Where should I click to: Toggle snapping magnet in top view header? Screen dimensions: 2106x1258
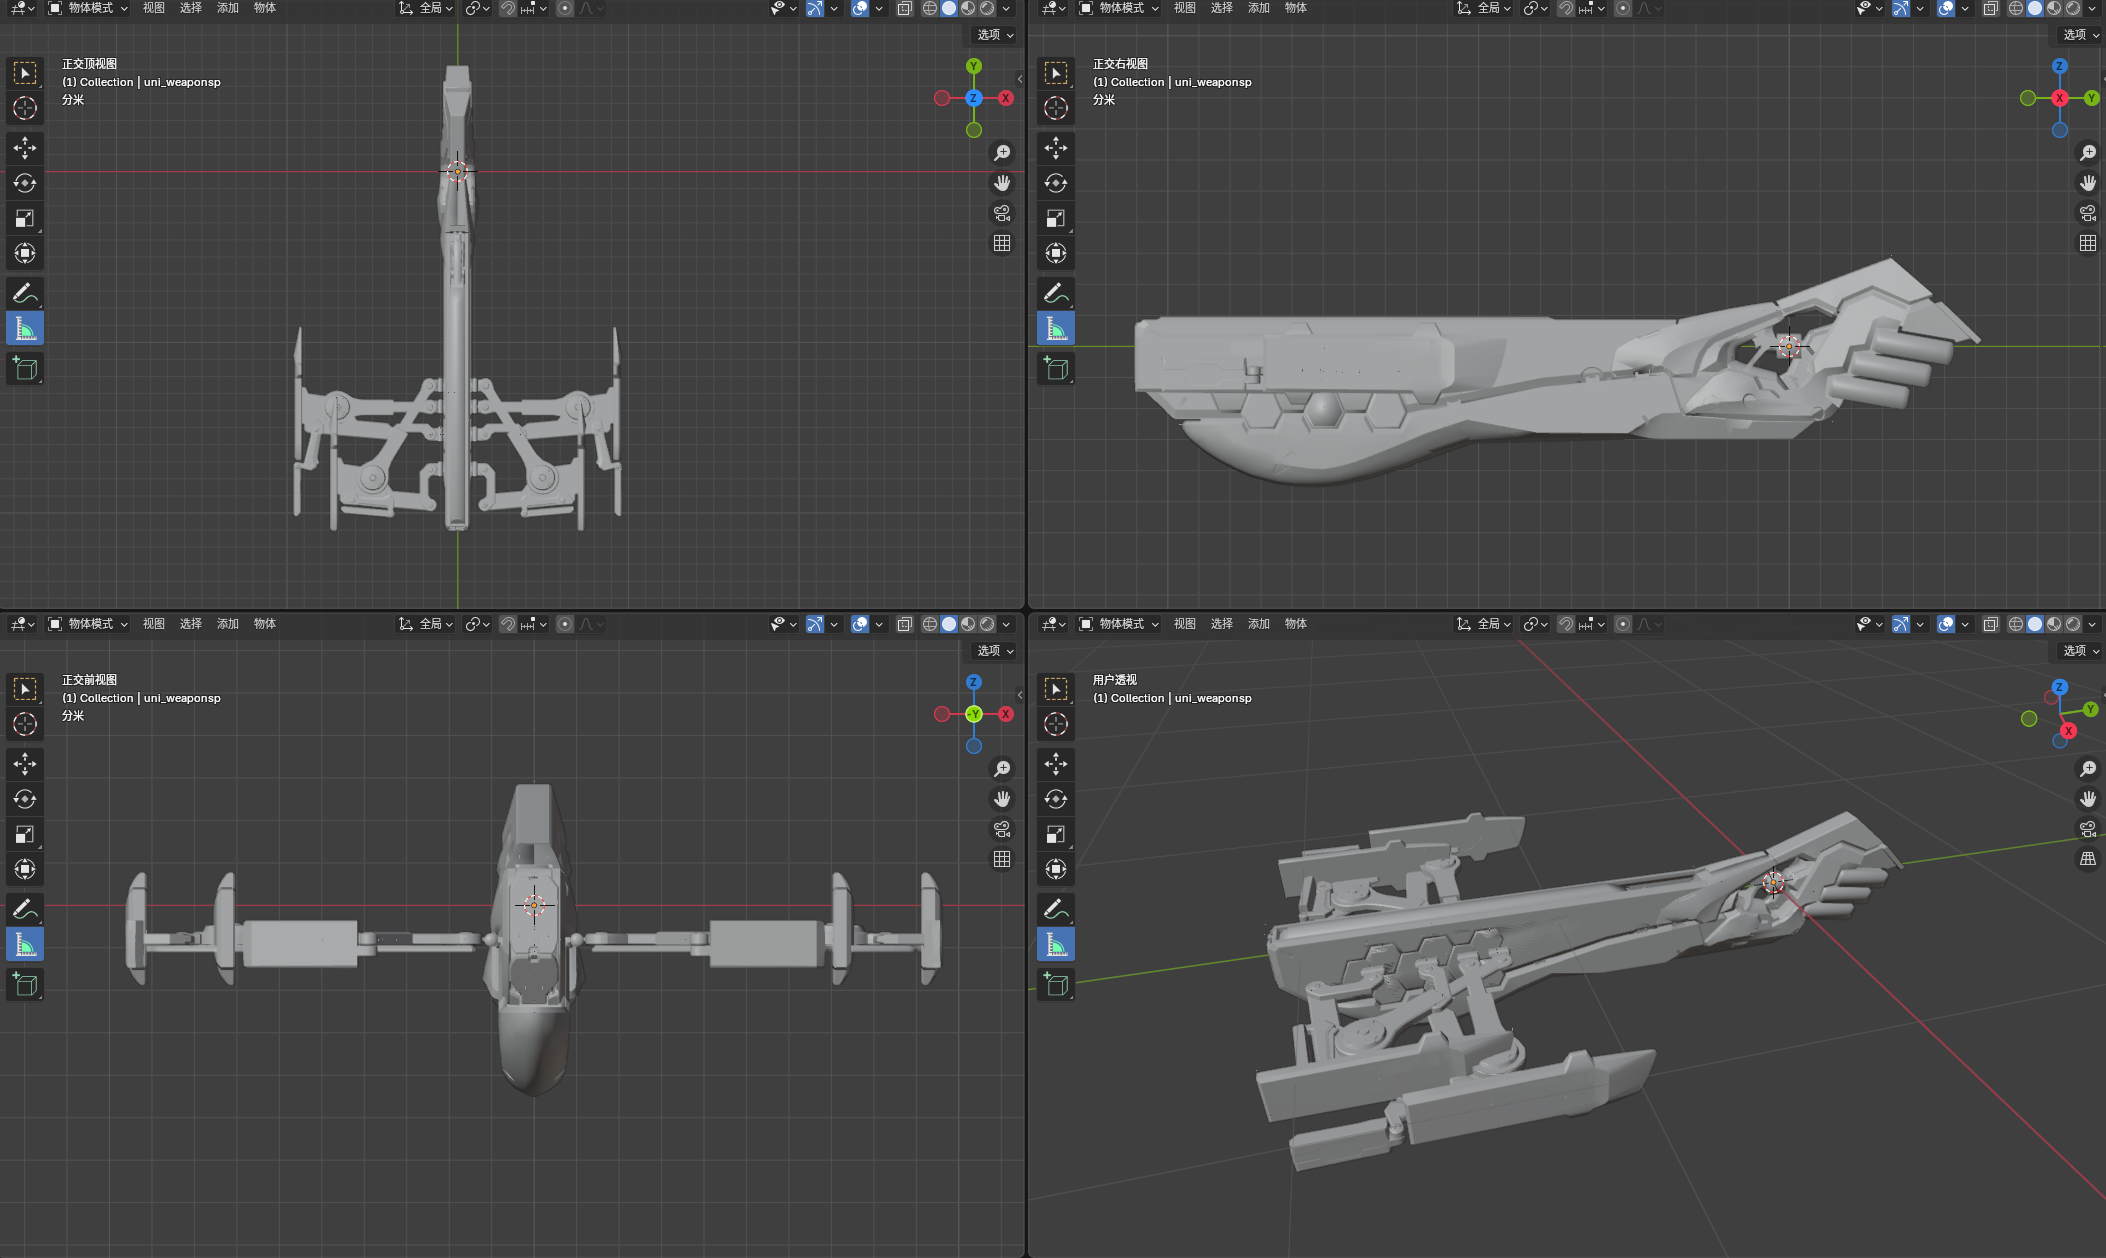[508, 8]
